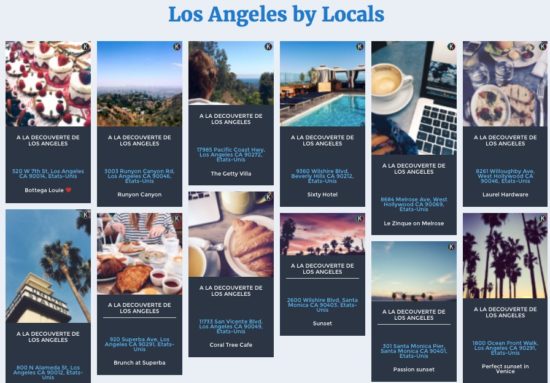Image resolution: width=550 pixels, height=383 pixels.
Task: Open the 1800 Ocean Front Walk address link
Action: tap(505, 348)
